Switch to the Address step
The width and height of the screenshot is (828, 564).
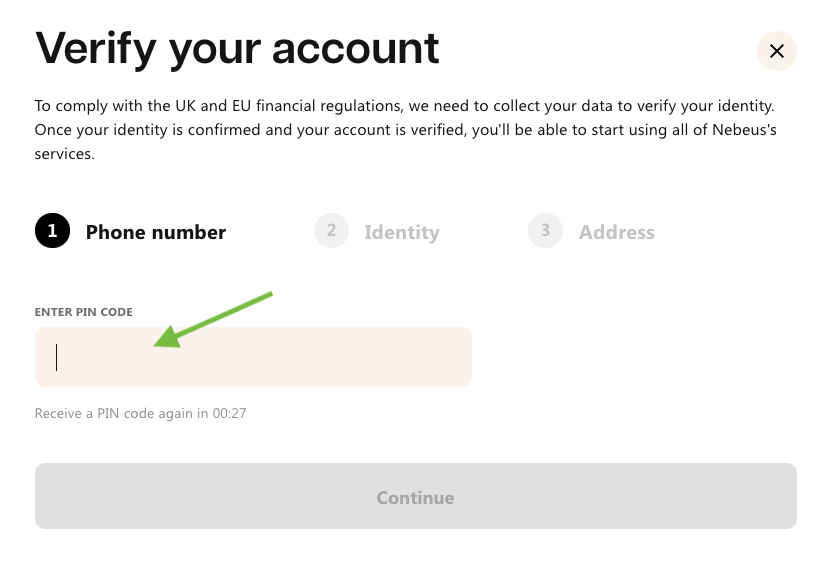(617, 232)
